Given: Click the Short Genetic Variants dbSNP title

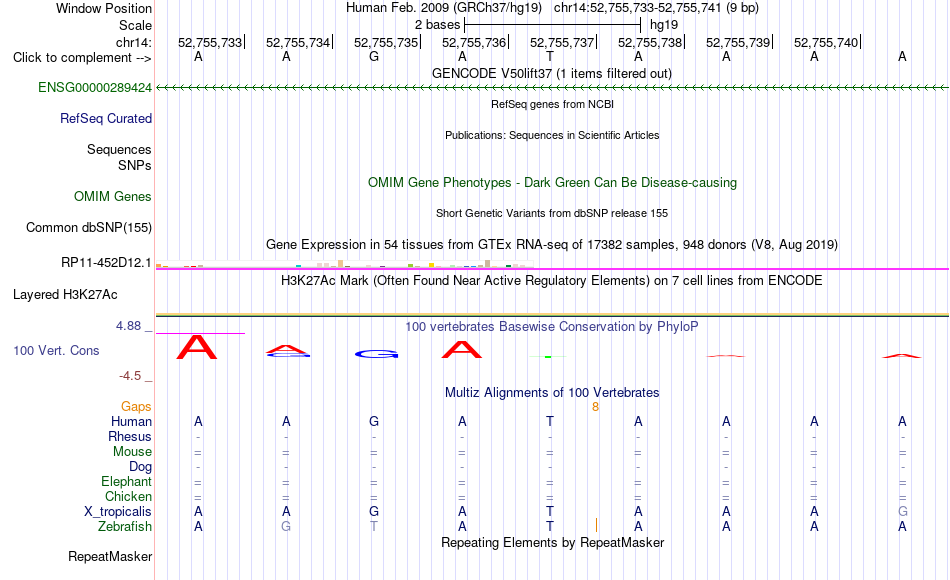Looking at the screenshot, I should tap(552, 213).
